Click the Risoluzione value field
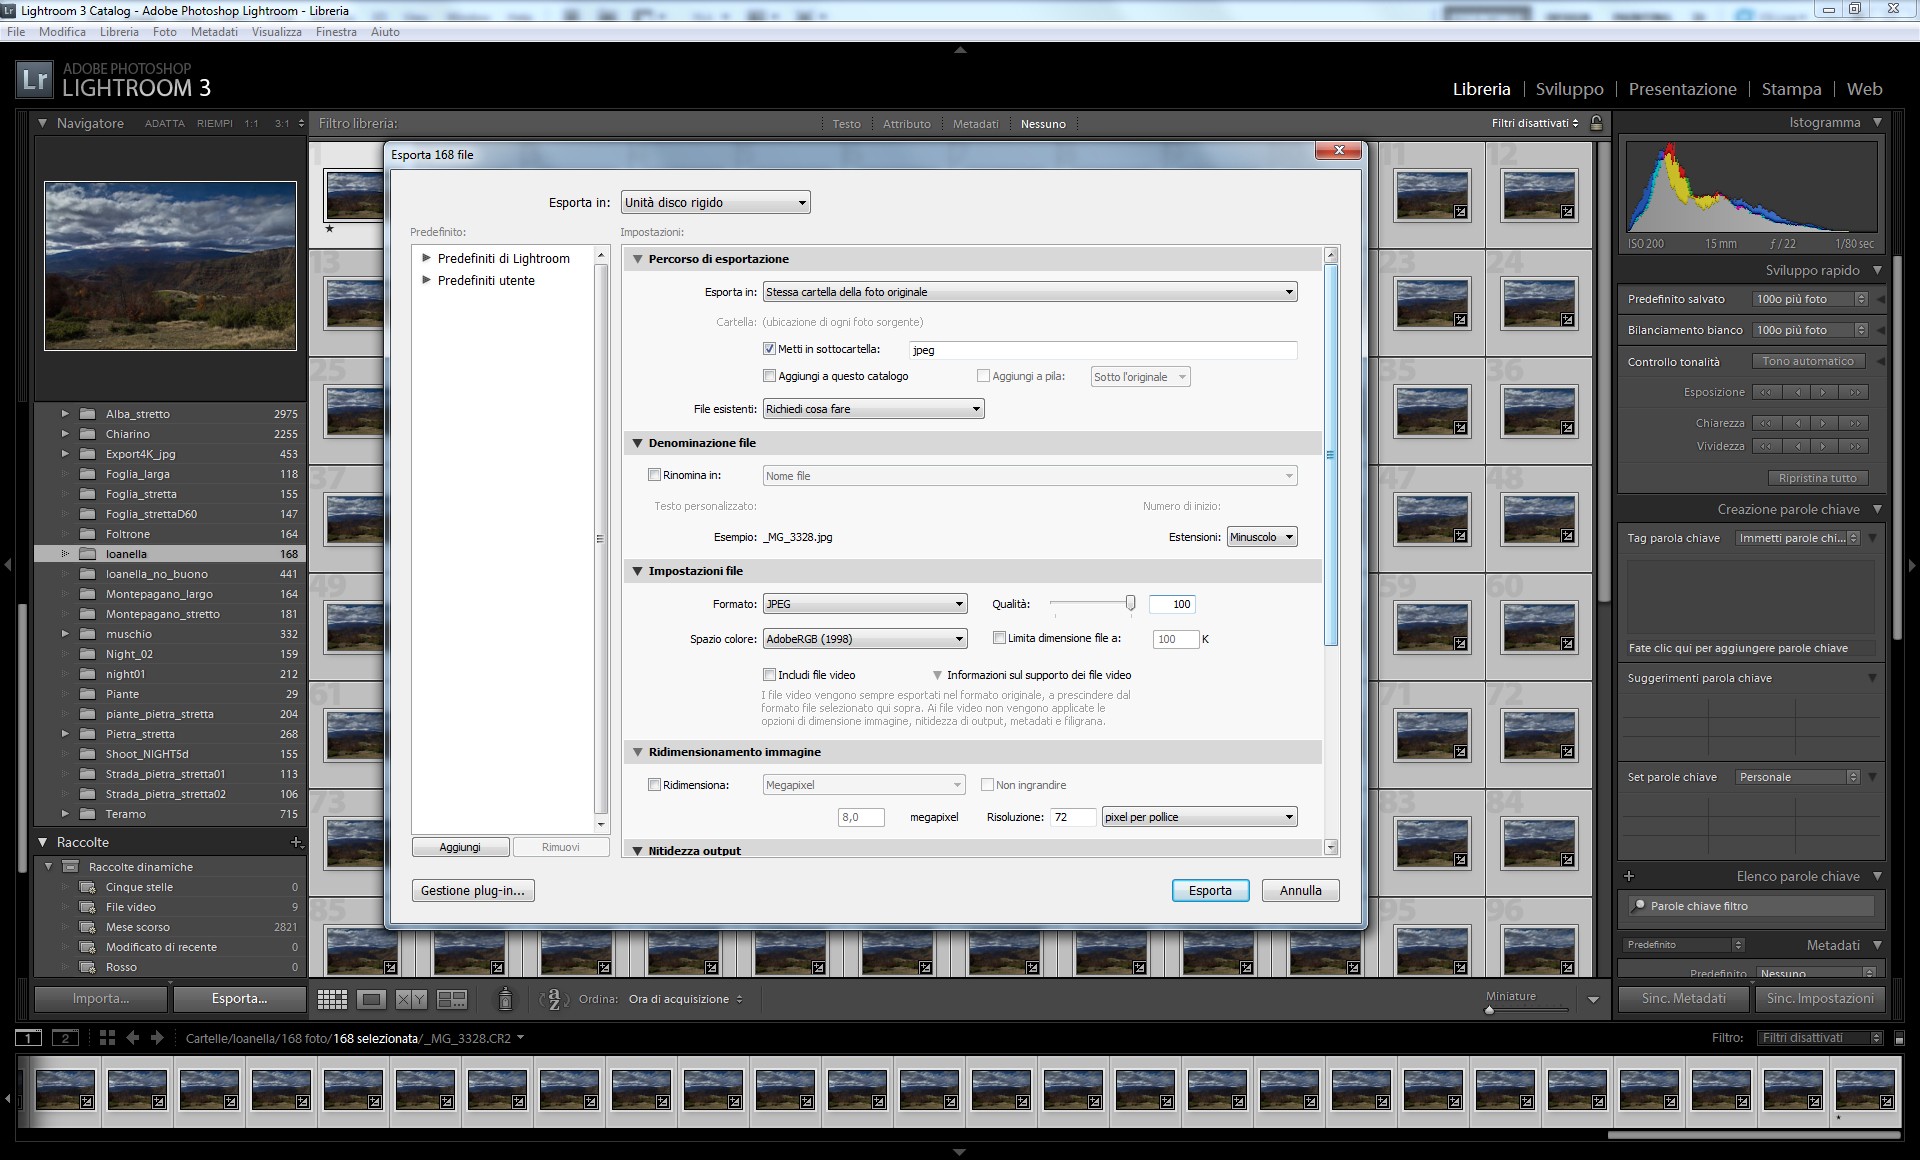This screenshot has height=1160, width=1920. pos(1072,817)
